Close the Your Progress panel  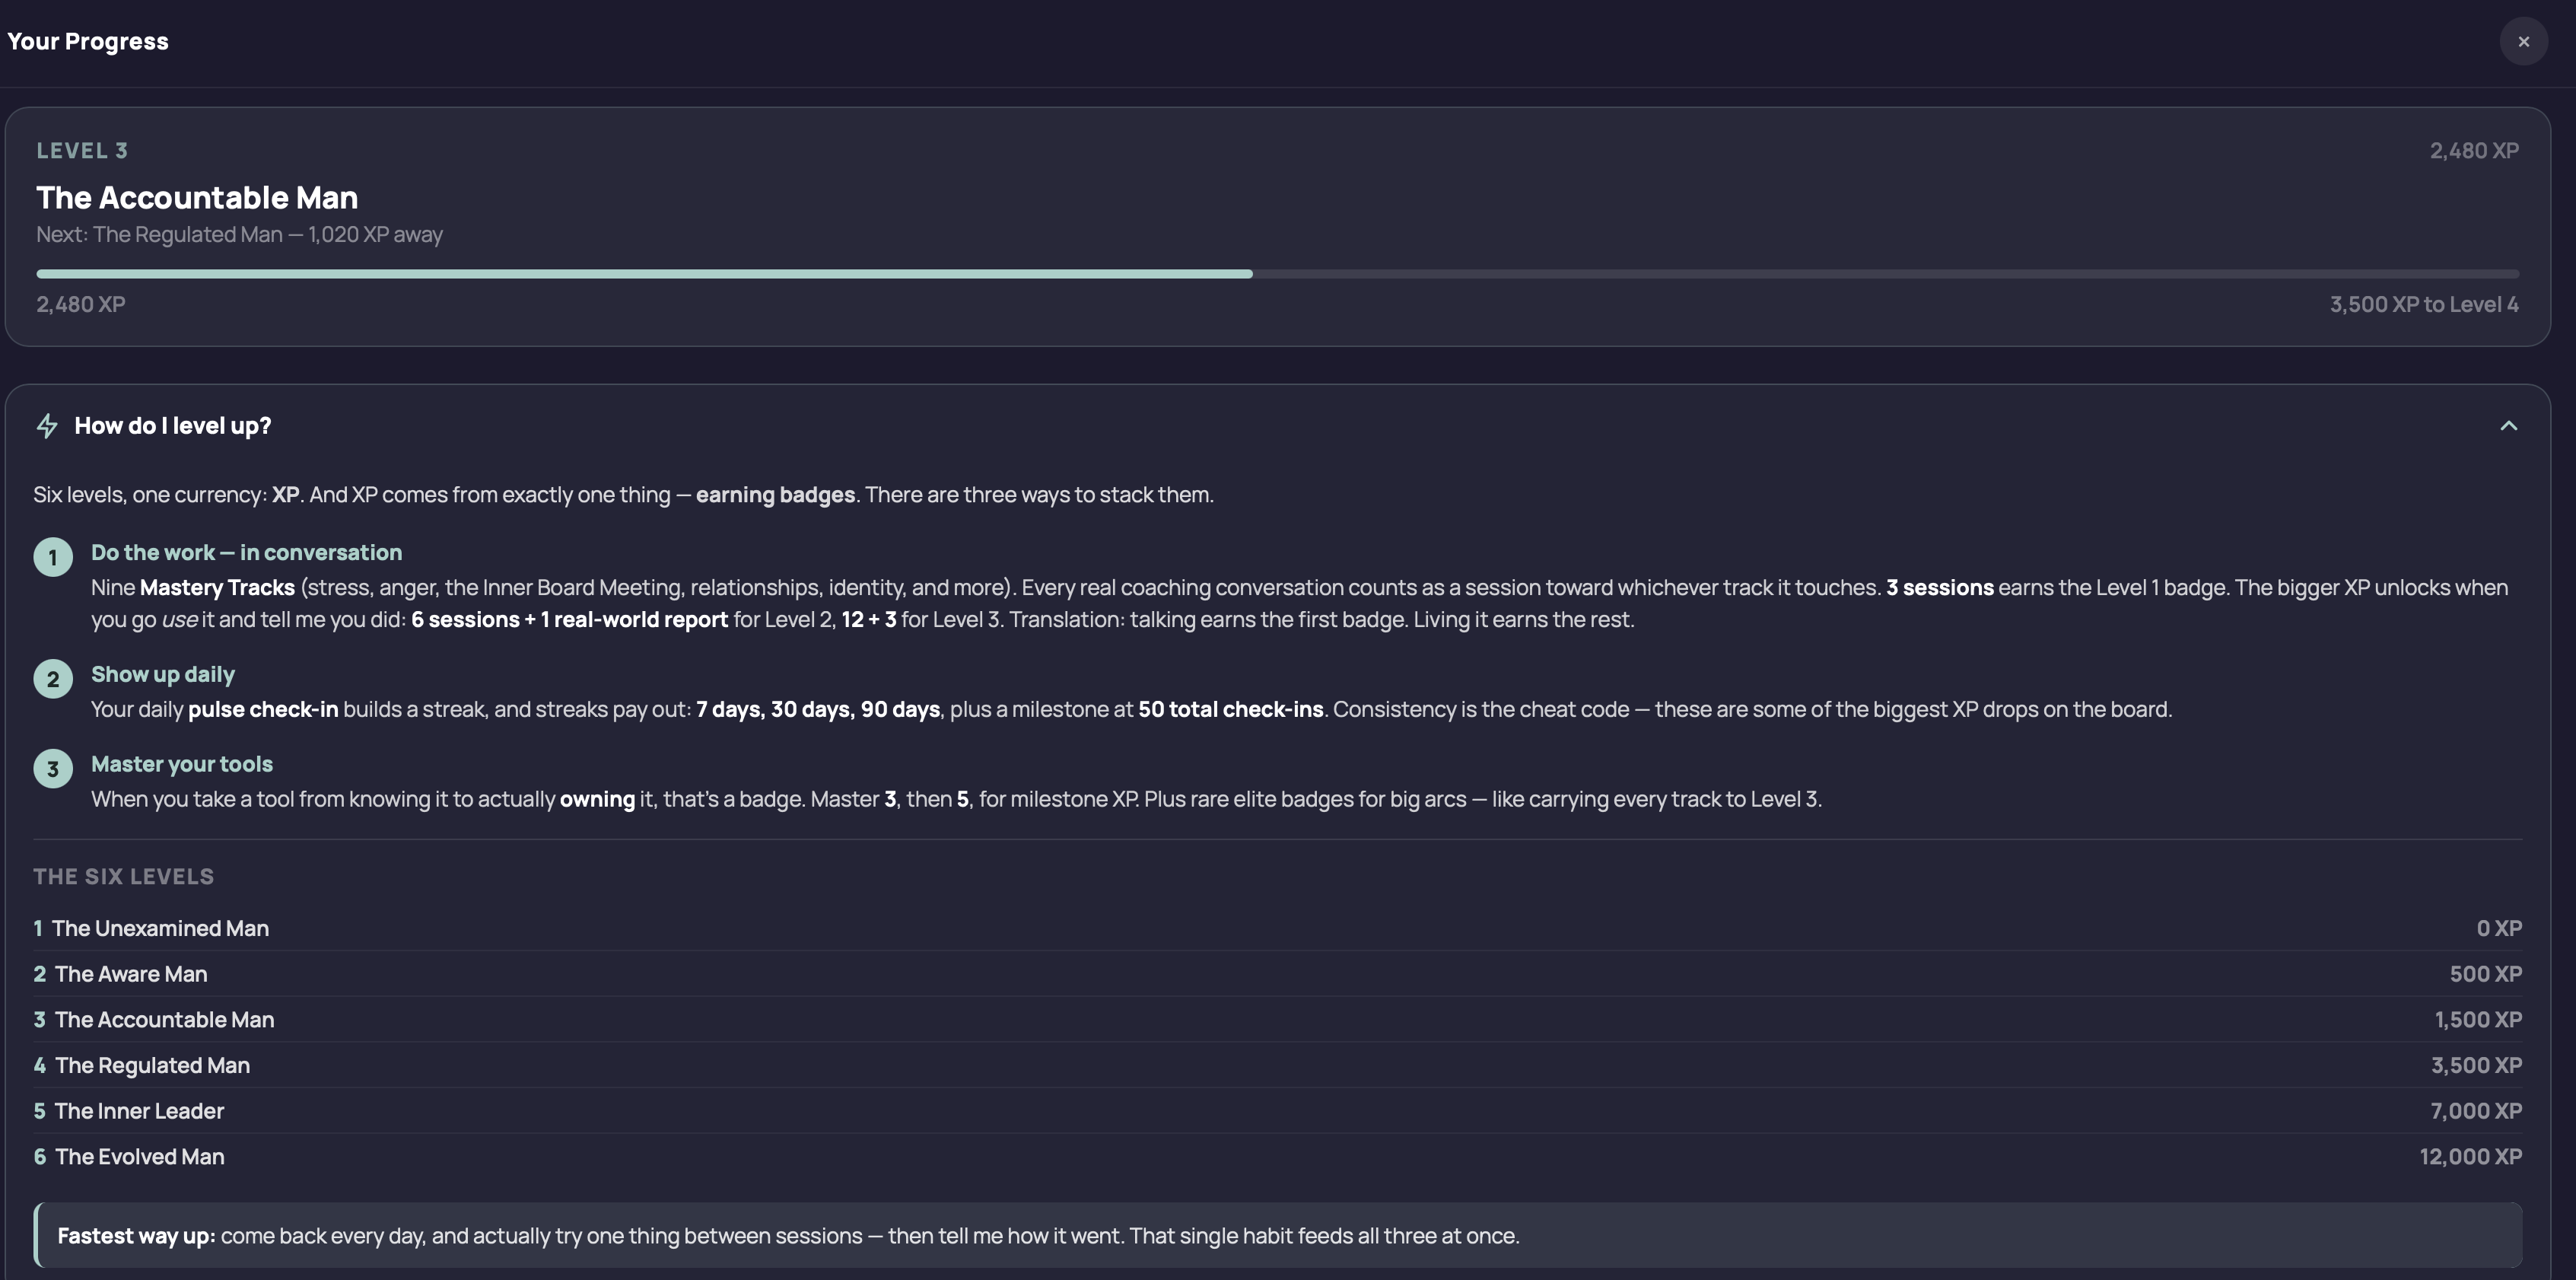click(x=2523, y=42)
